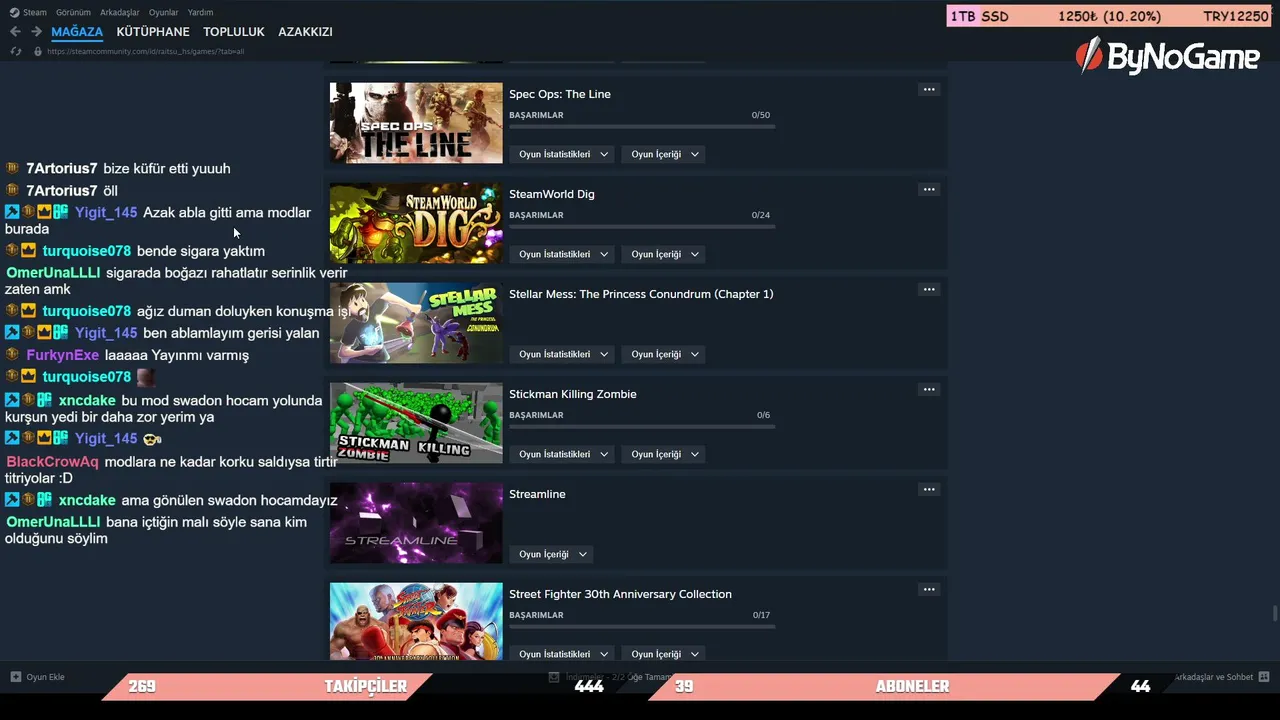Click the BAŞARIMLAR label under Stickman Killing Zombie

click(x=536, y=415)
